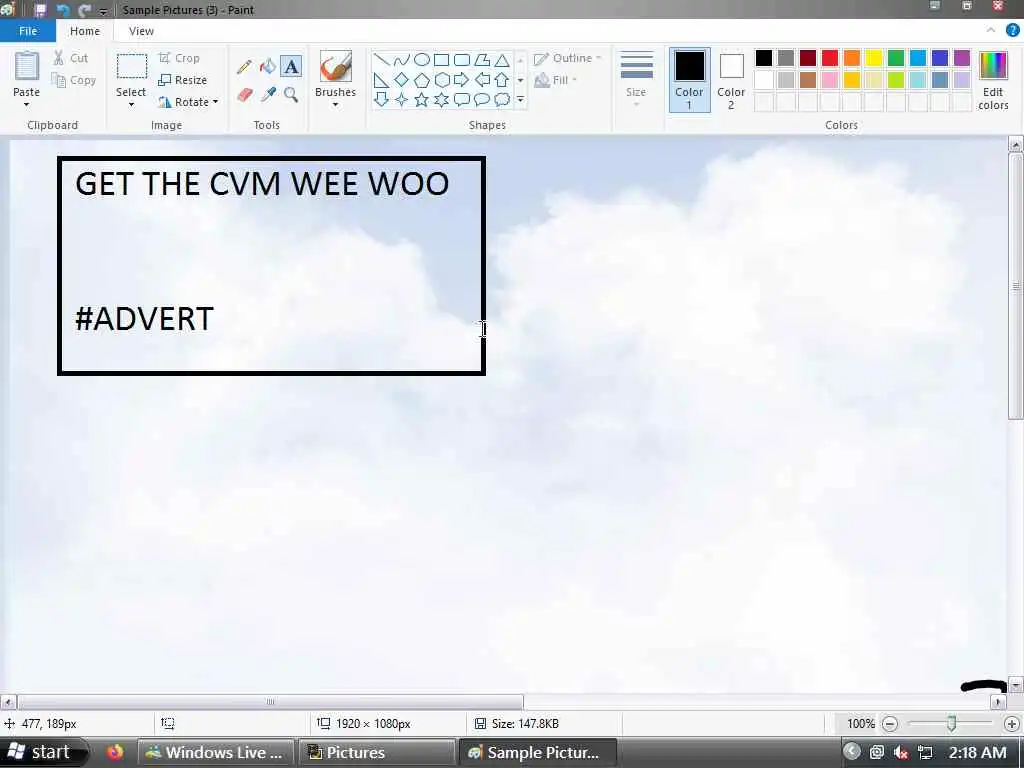The height and width of the screenshot is (768, 1024).
Task: Choose the Oval shape
Action: [x=422, y=60]
